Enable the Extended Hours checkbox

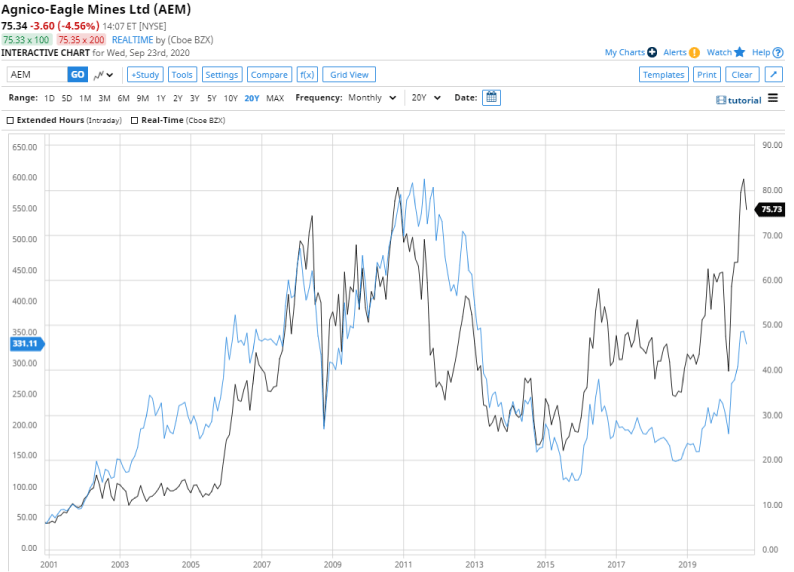(10, 120)
